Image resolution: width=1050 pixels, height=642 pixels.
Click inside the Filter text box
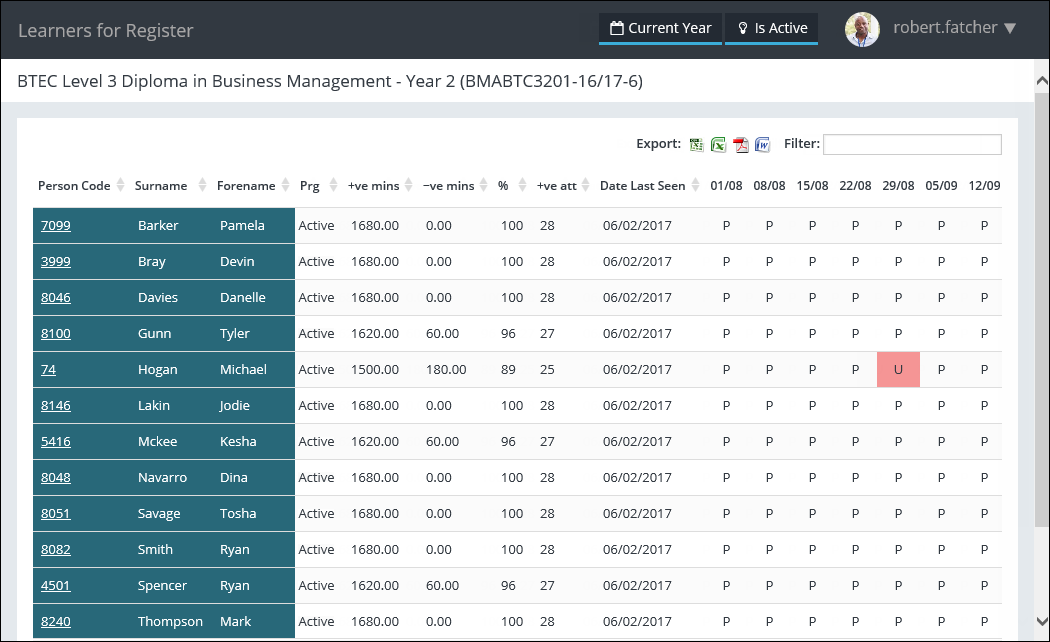tap(911, 144)
